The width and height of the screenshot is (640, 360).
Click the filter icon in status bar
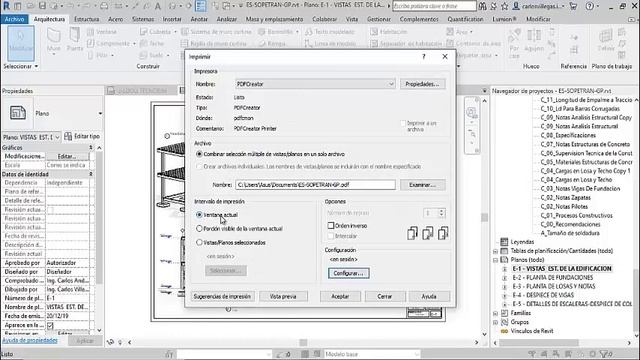click(604, 354)
